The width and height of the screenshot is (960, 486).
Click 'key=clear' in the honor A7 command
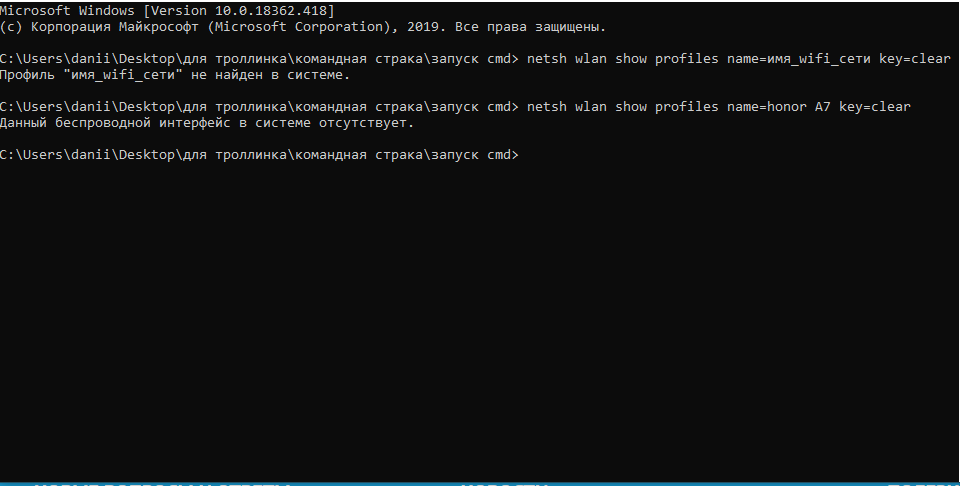coord(875,107)
